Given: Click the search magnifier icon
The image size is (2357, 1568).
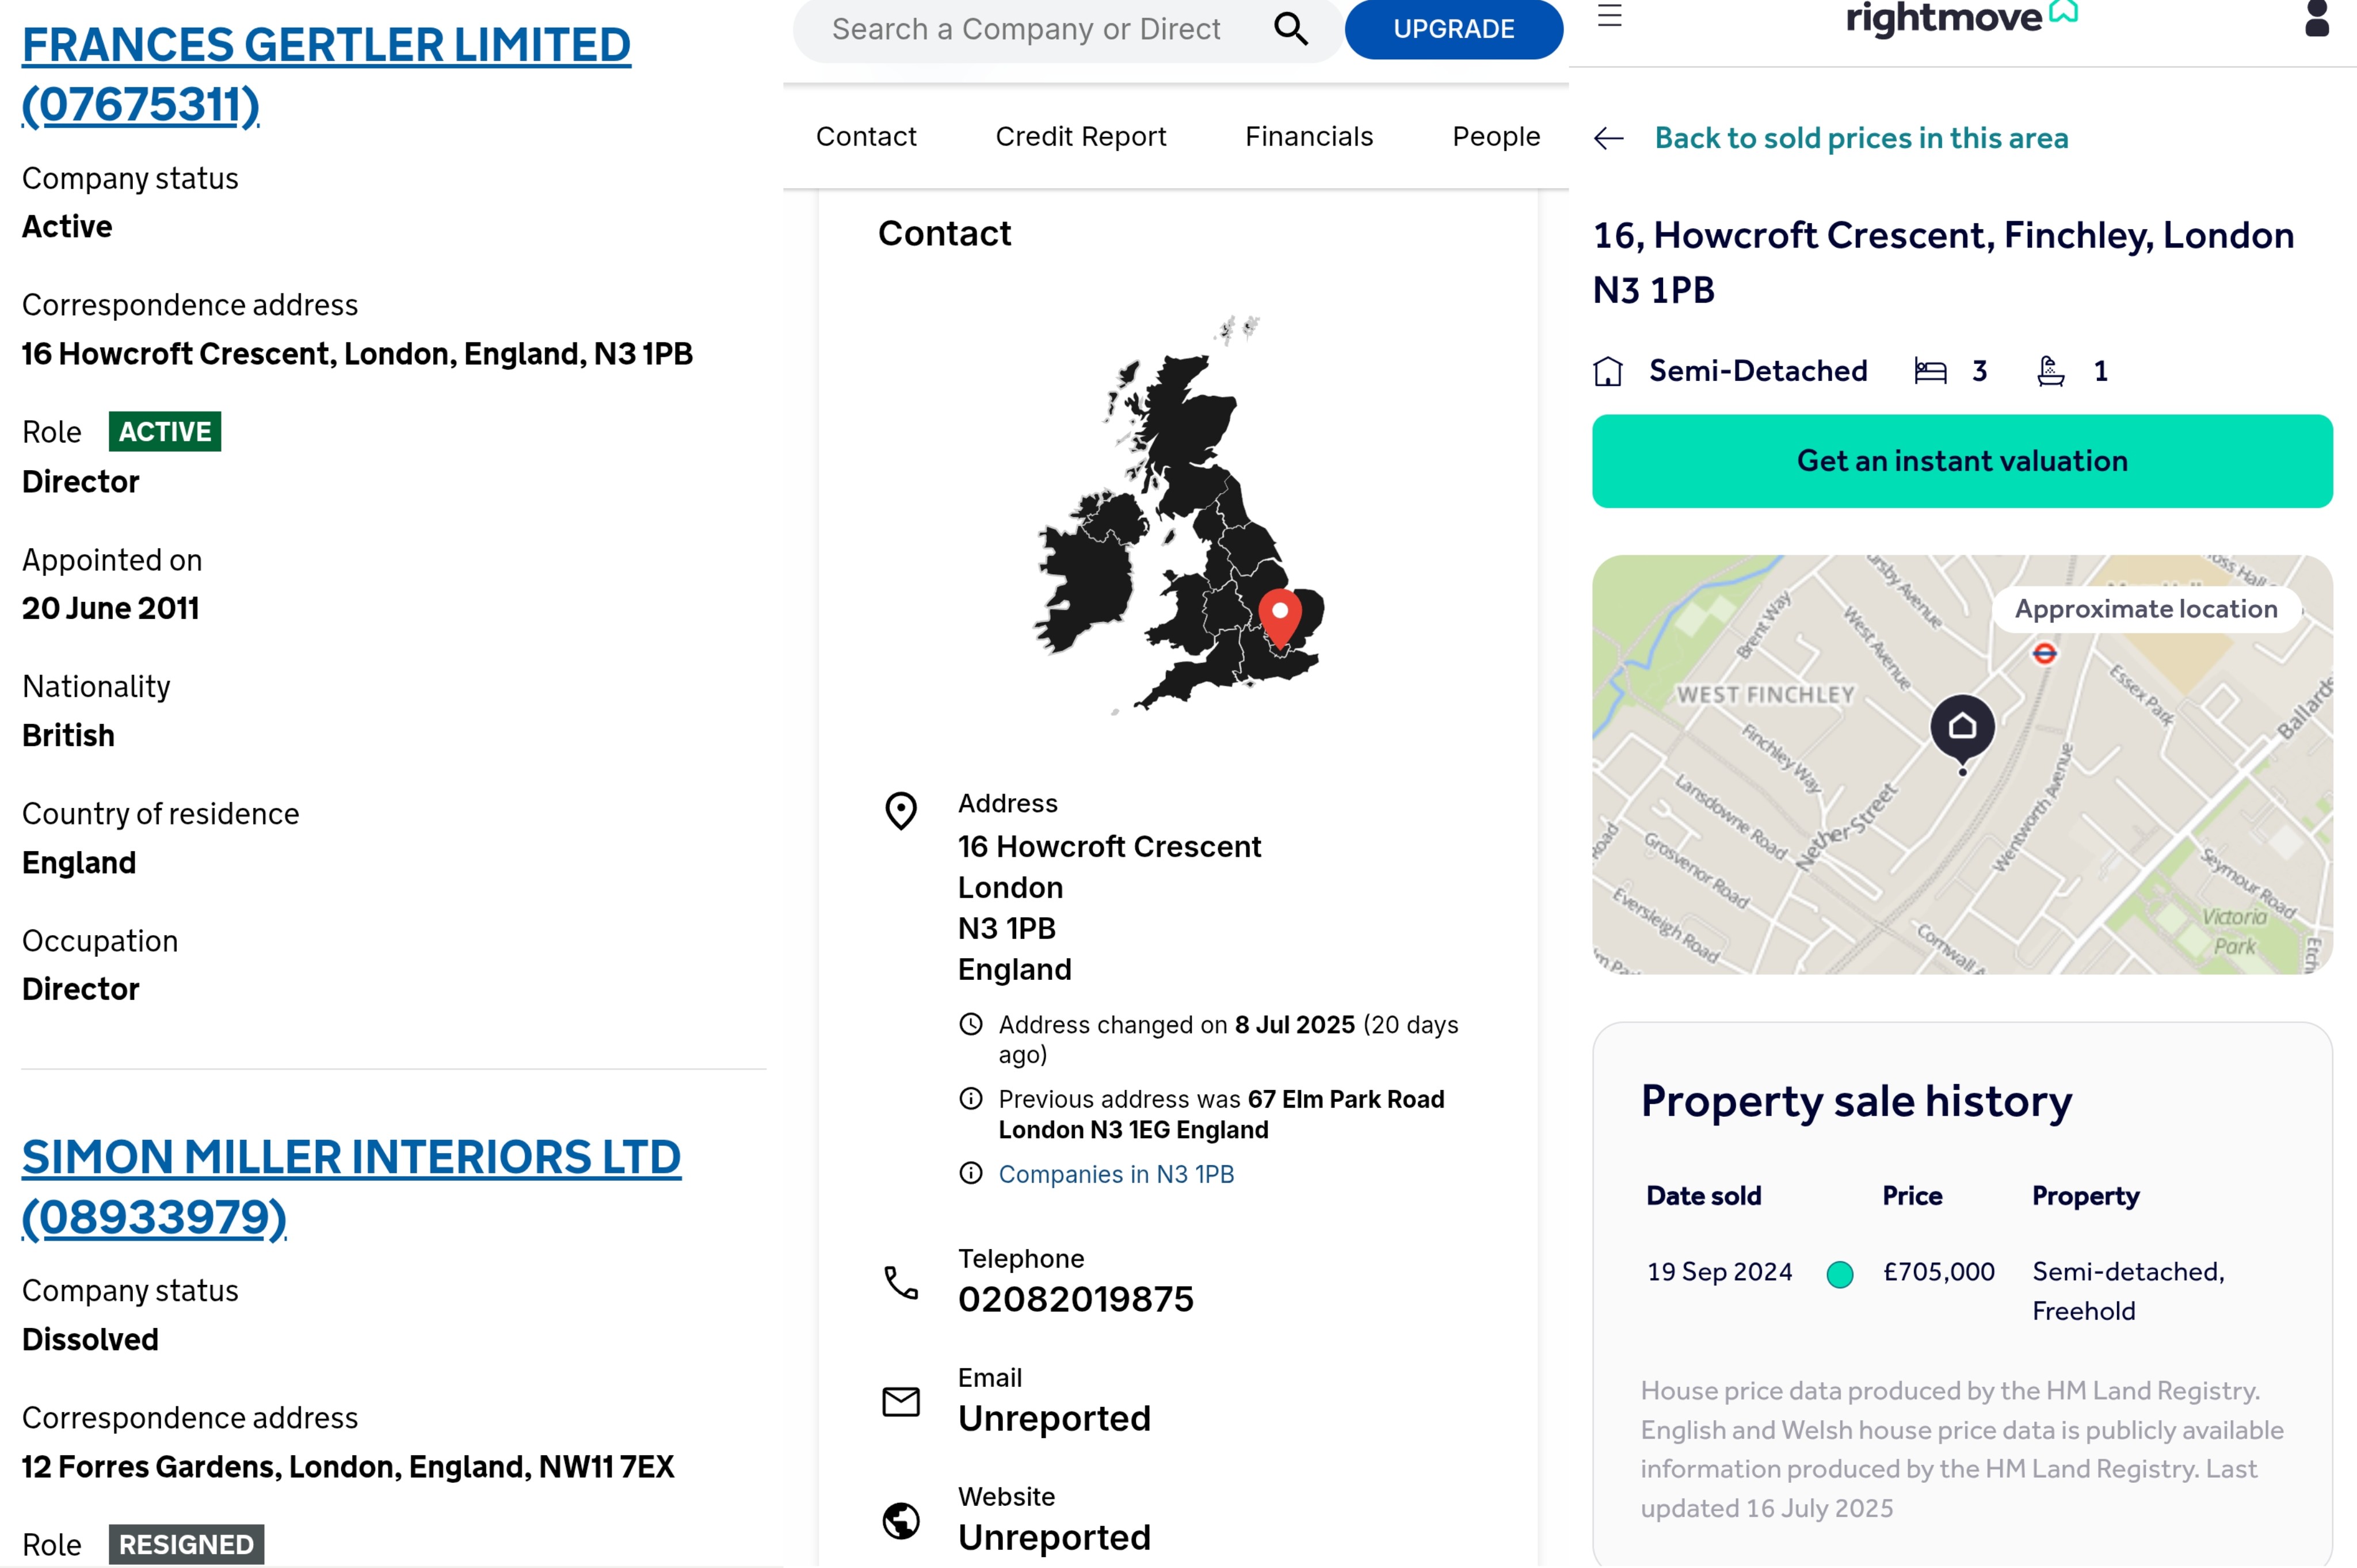Looking at the screenshot, I should pos(1290,29).
